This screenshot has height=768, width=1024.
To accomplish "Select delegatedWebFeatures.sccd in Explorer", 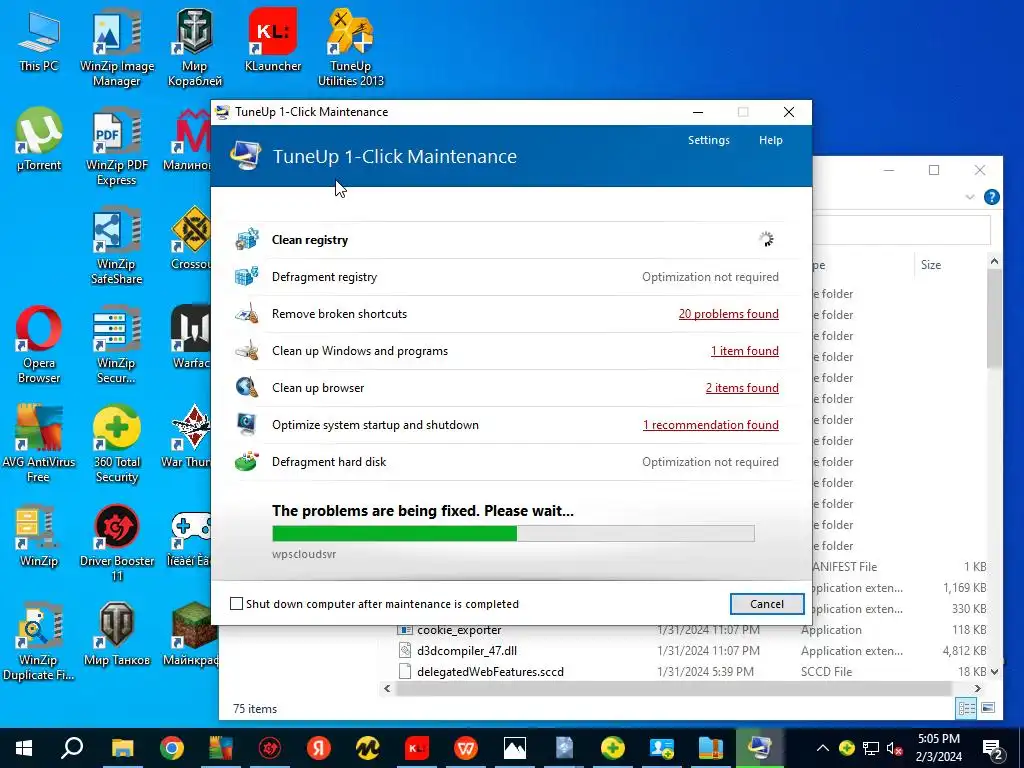I will click(490, 671).
